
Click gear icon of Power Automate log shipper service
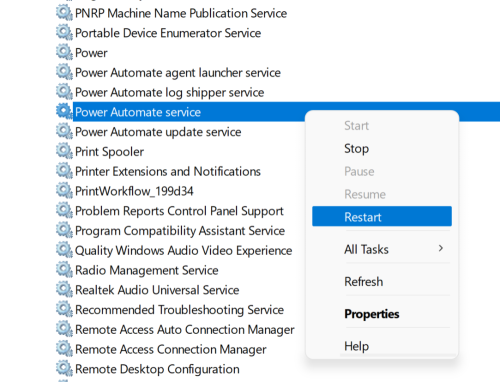(64, 92)
